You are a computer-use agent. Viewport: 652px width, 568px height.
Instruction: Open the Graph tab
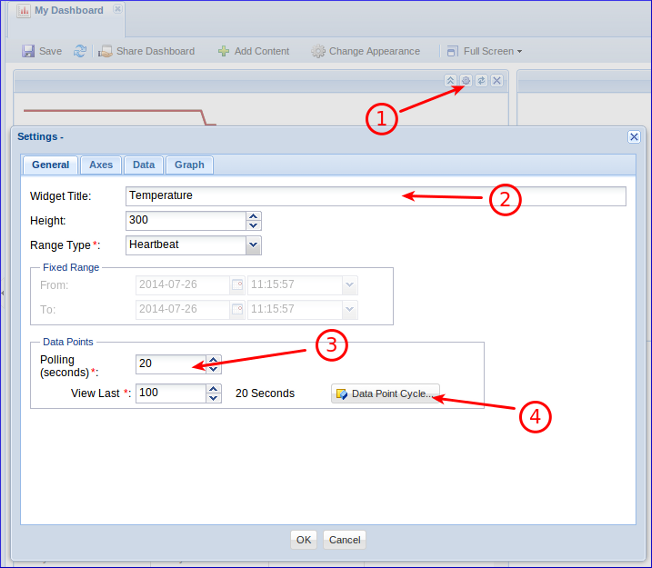tap(189, 165)
